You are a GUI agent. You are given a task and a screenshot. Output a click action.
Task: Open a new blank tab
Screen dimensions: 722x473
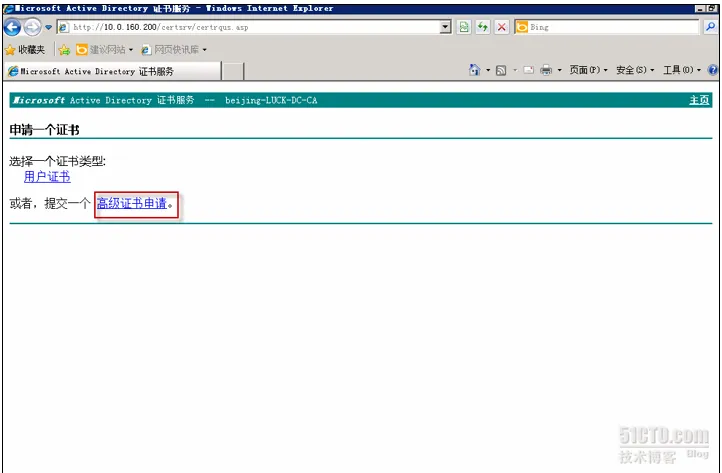[x=233, y=72]
